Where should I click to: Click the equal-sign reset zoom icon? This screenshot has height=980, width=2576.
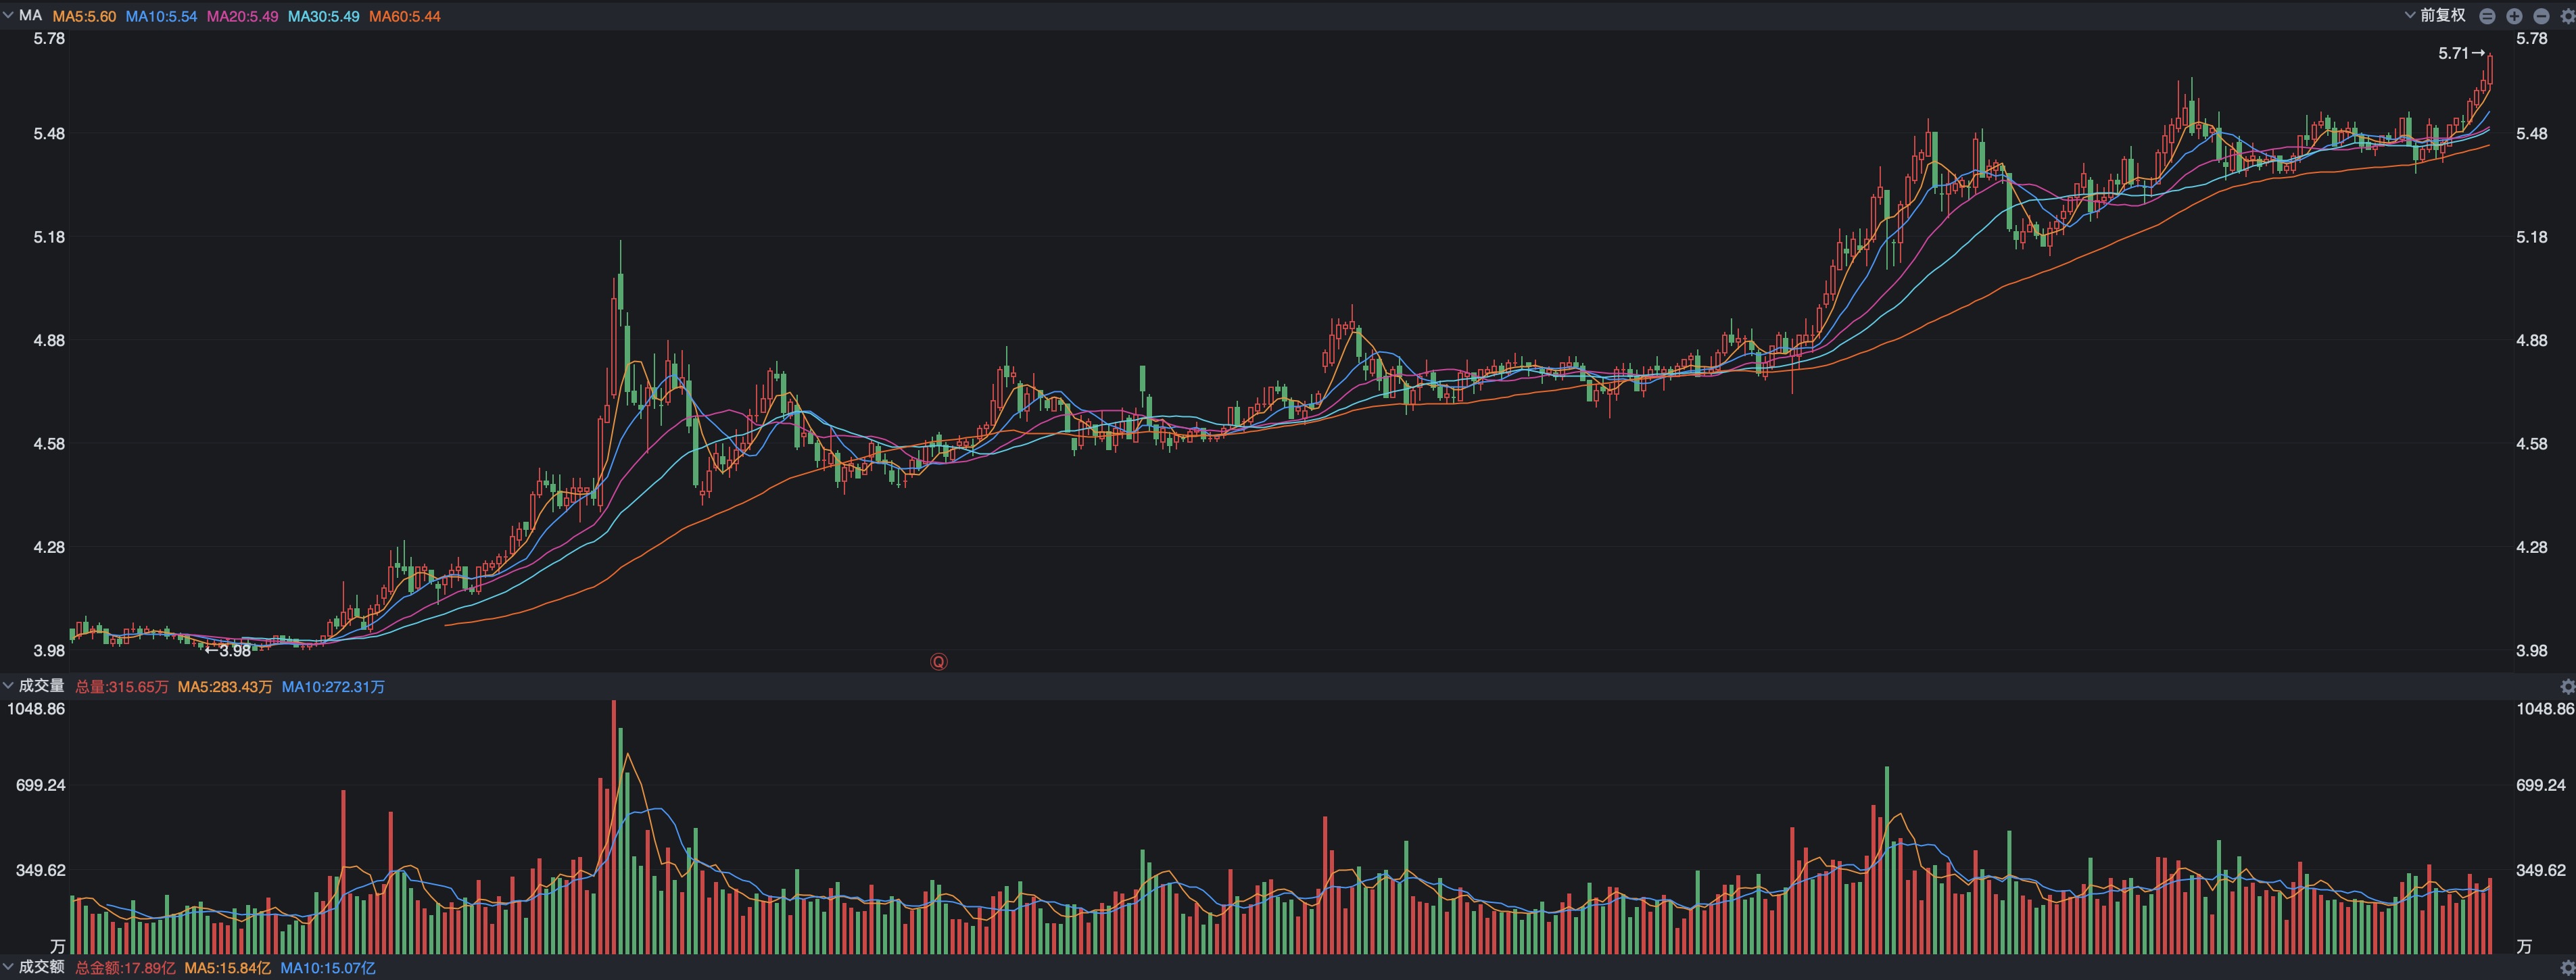pos(2488,16)
